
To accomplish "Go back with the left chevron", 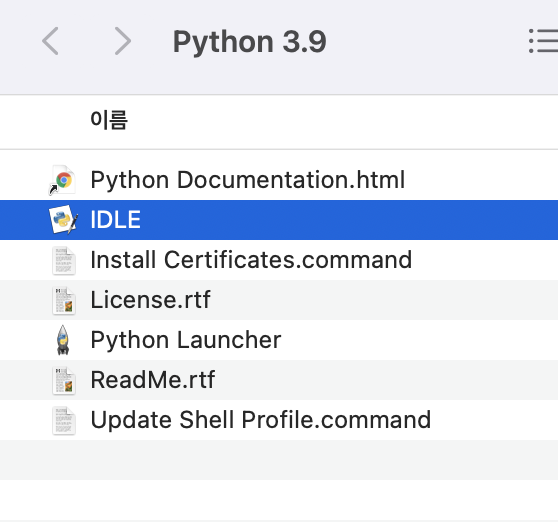I will click(x=50, y=41).
